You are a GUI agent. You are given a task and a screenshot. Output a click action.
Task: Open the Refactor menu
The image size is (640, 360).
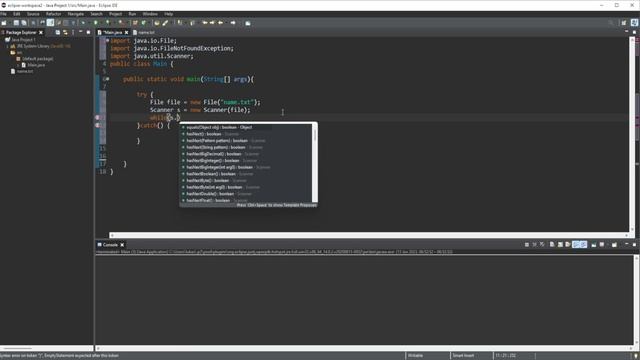pos(53,14)
